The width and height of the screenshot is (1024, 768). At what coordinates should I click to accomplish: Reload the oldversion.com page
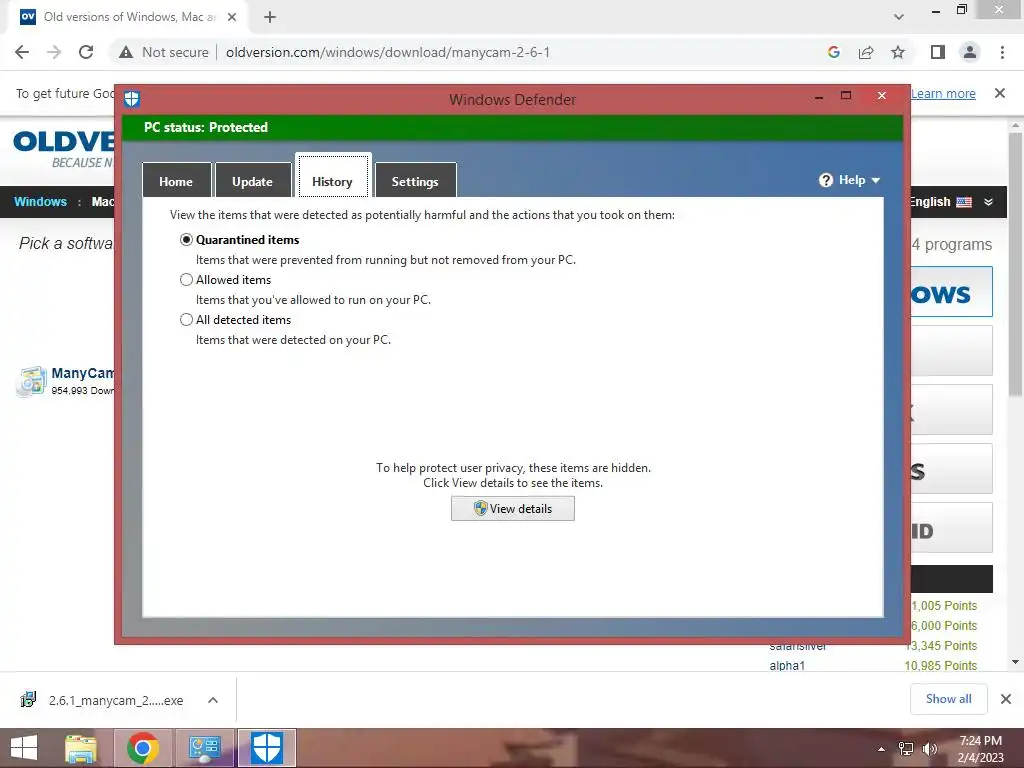tap(86, 52)
